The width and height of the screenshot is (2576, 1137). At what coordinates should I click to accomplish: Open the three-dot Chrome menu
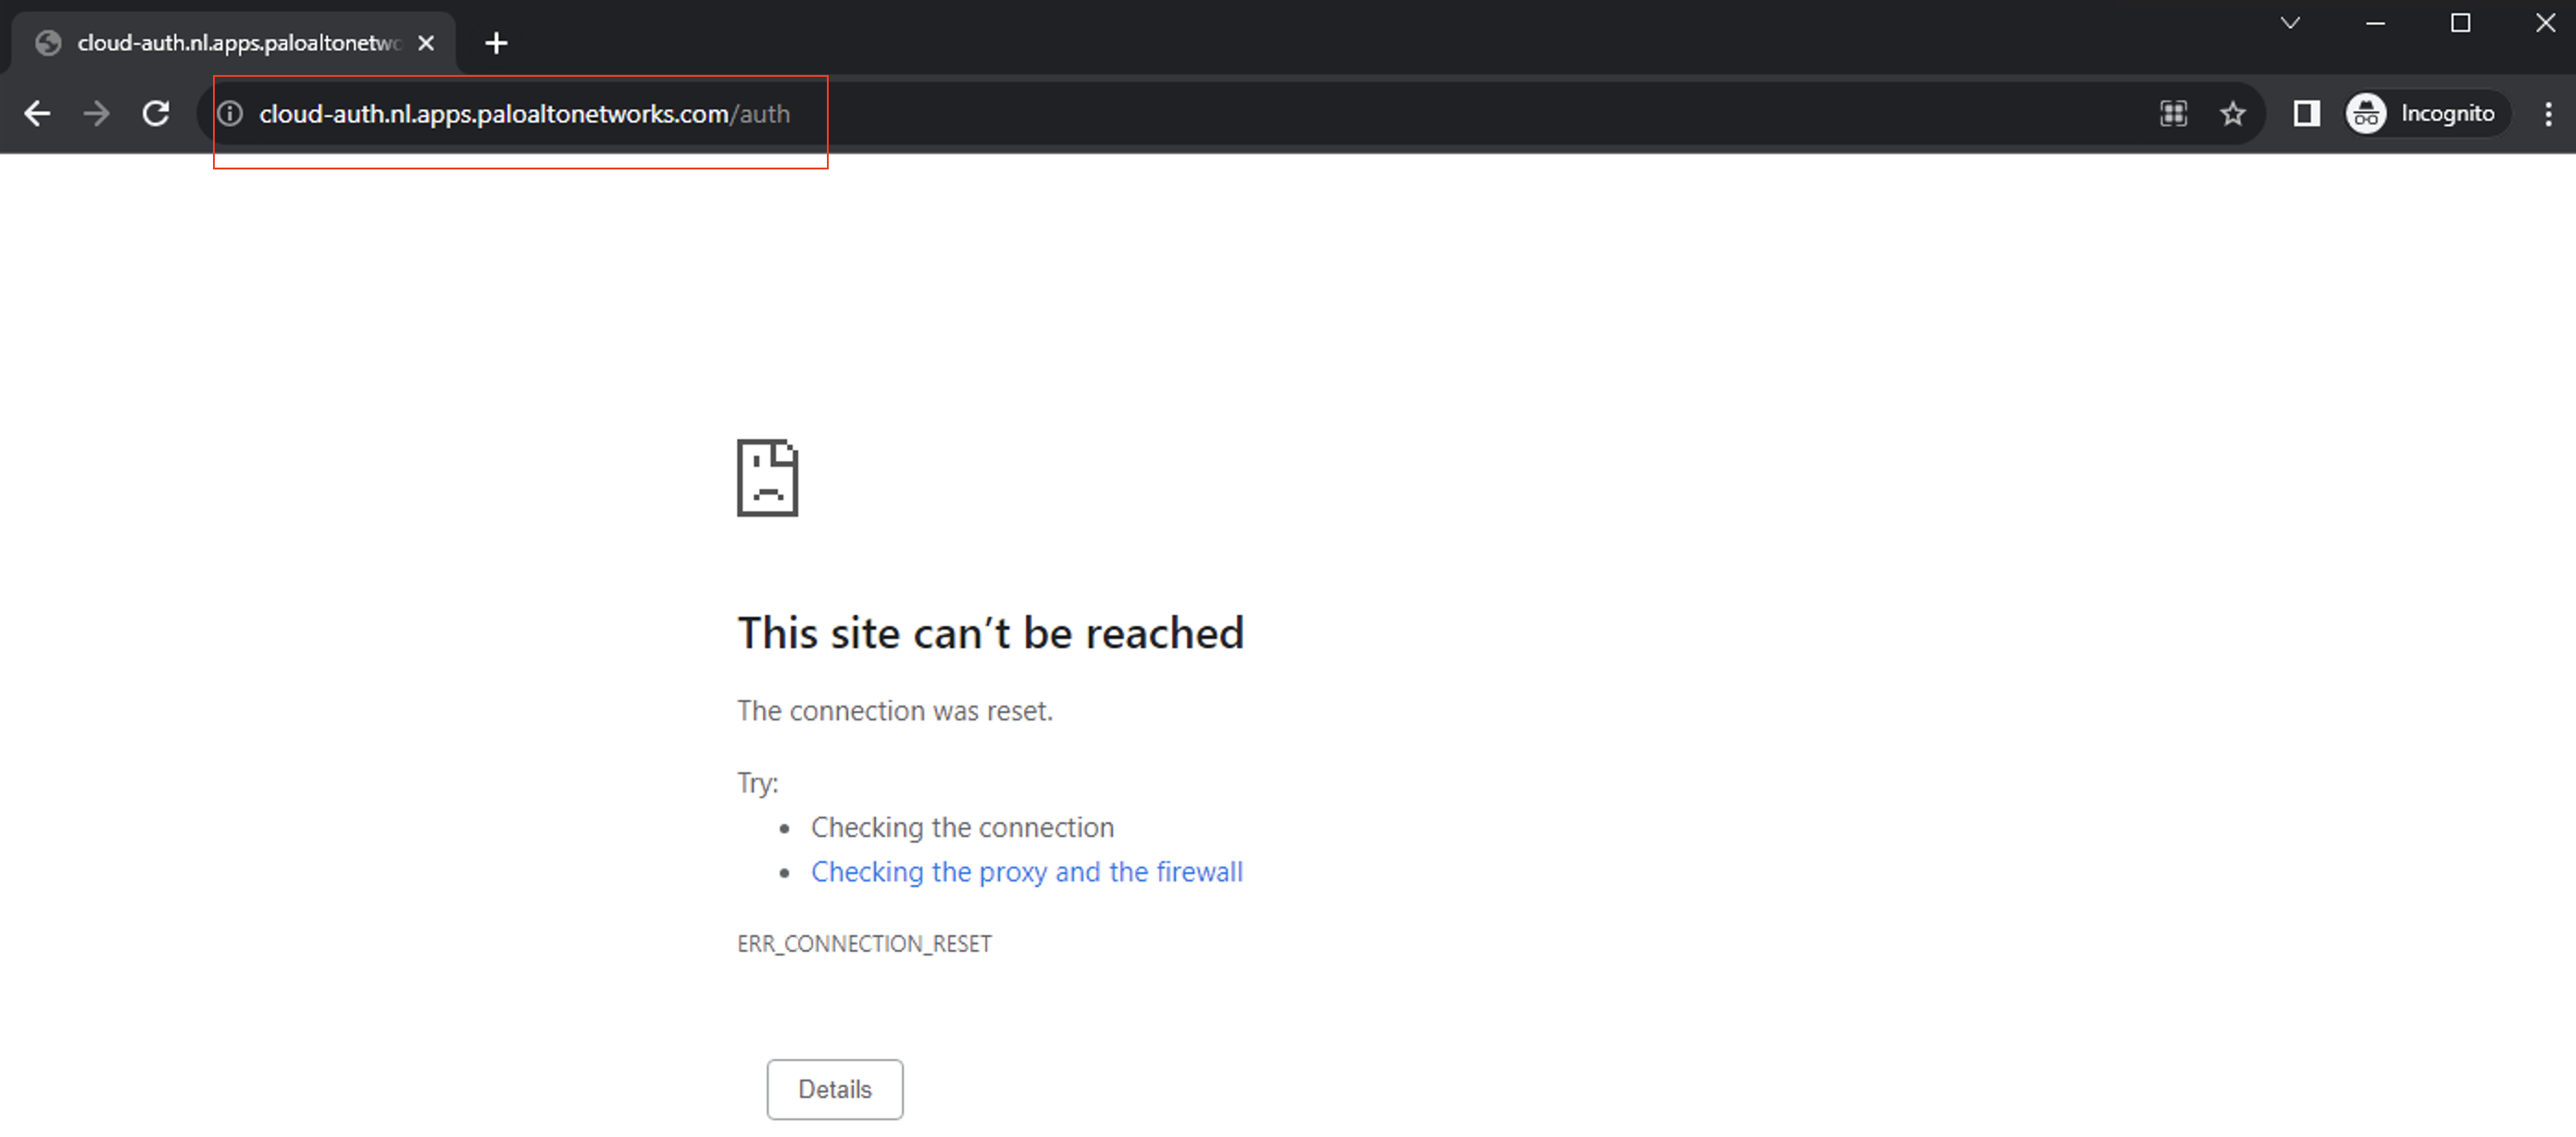point(2549,113)
